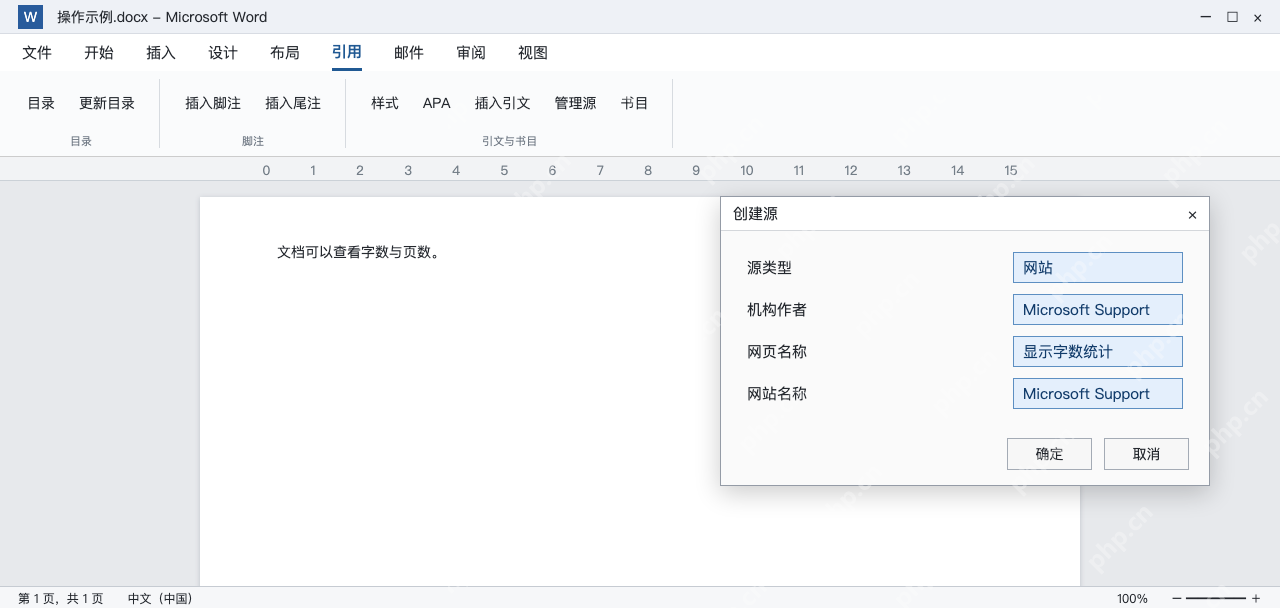This screenshot has height=608, width=1280.
Task: Click the Word app icon in title bar
Action: point(30,17)
